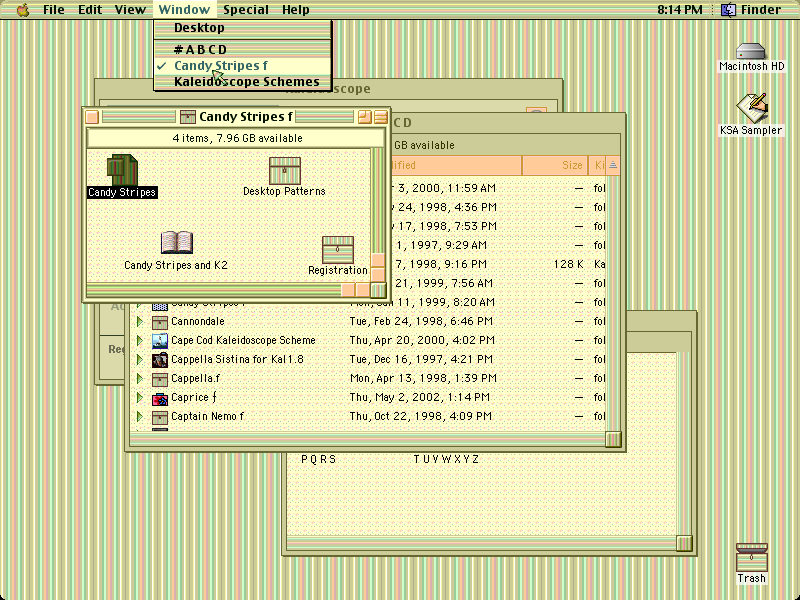800x600 pixels.
Task: Select the Cappella.f folder icon
Action: click(x=160, y=379)
